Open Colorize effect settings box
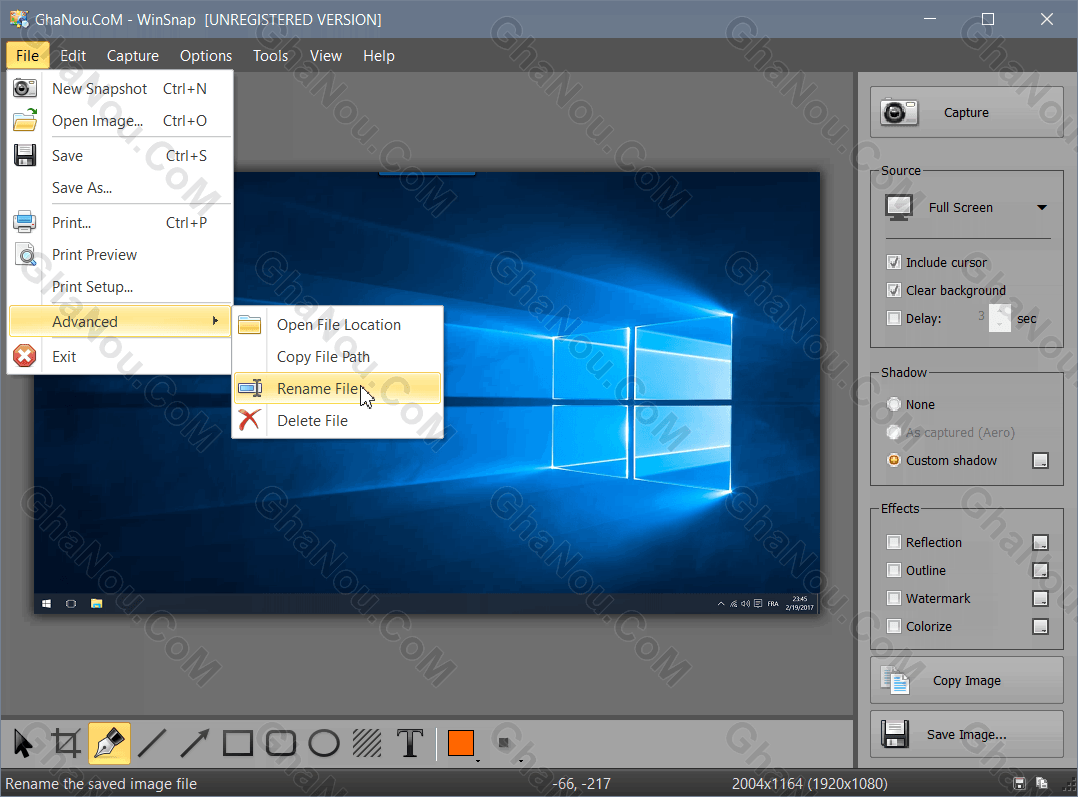The height and width of the screenshot is (797, 1078). click(x=1040, y=626)
